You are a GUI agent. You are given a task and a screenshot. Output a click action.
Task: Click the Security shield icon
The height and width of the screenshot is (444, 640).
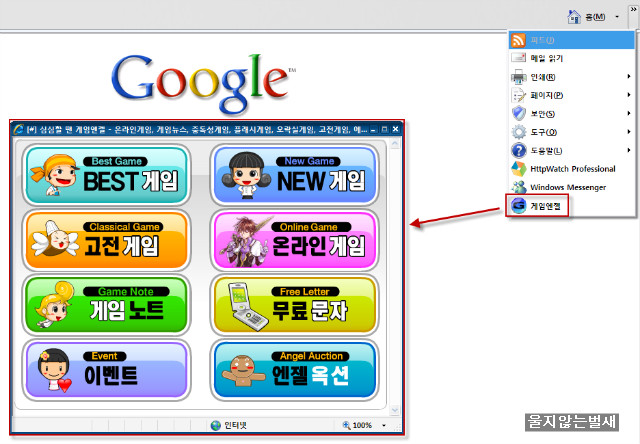click(519, 113)
